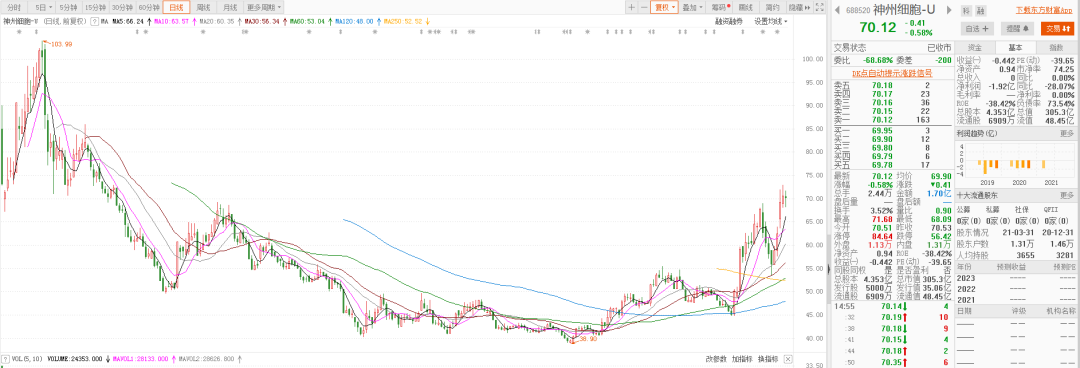This screenshot has width=1080, height=368.
Task: Open fullscreen chart view icon
Action: (x=819, y=8)
